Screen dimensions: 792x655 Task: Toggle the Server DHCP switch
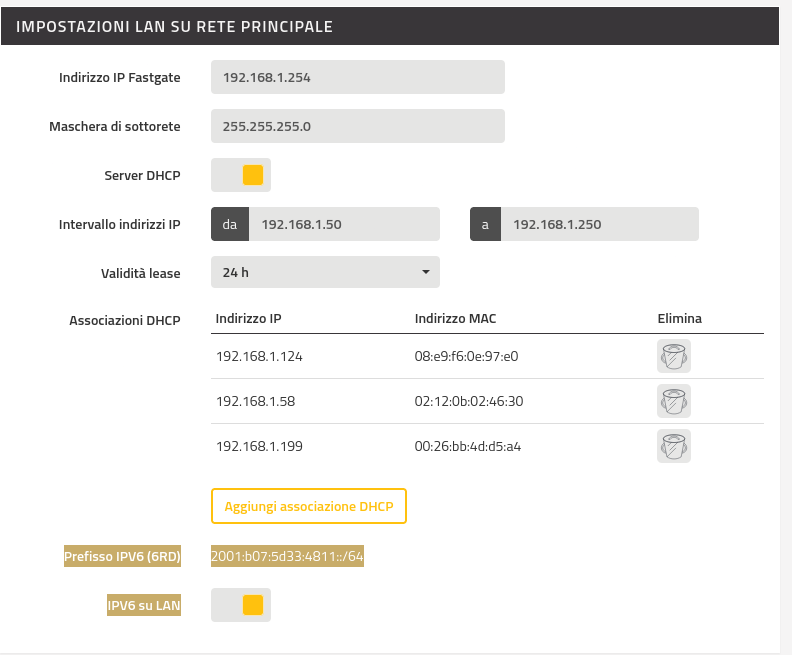[x=241, y=175]
